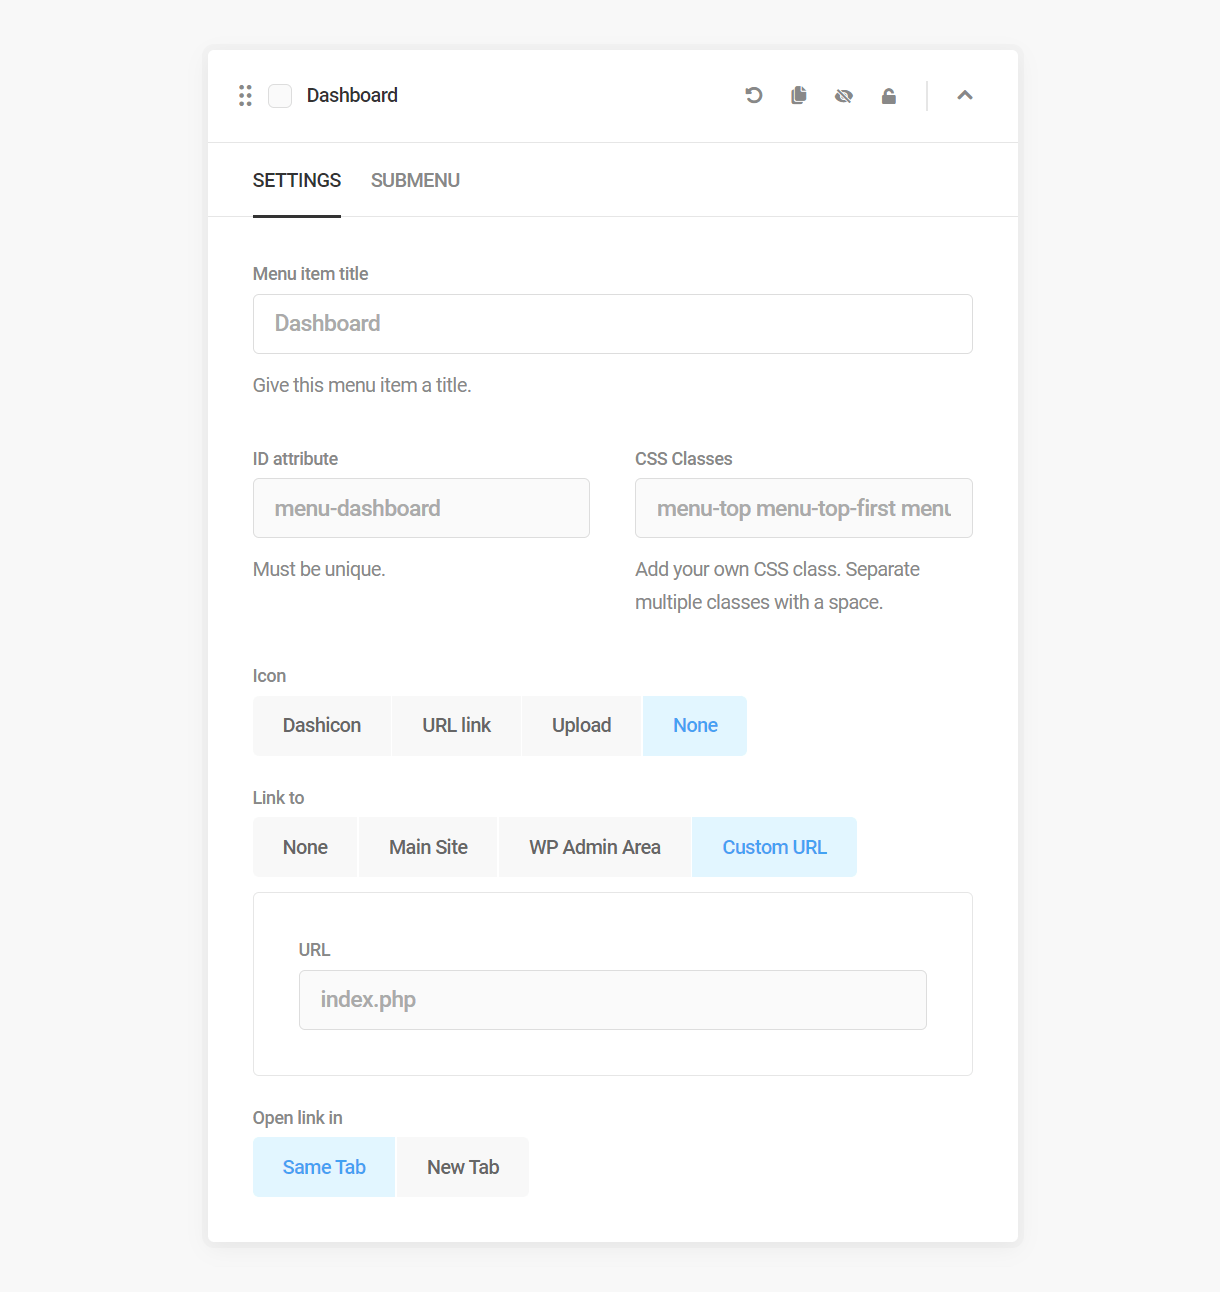Click the CSS Classes input field
Viewport: 1220px width, 1292px height.
[x=804, y=508]
